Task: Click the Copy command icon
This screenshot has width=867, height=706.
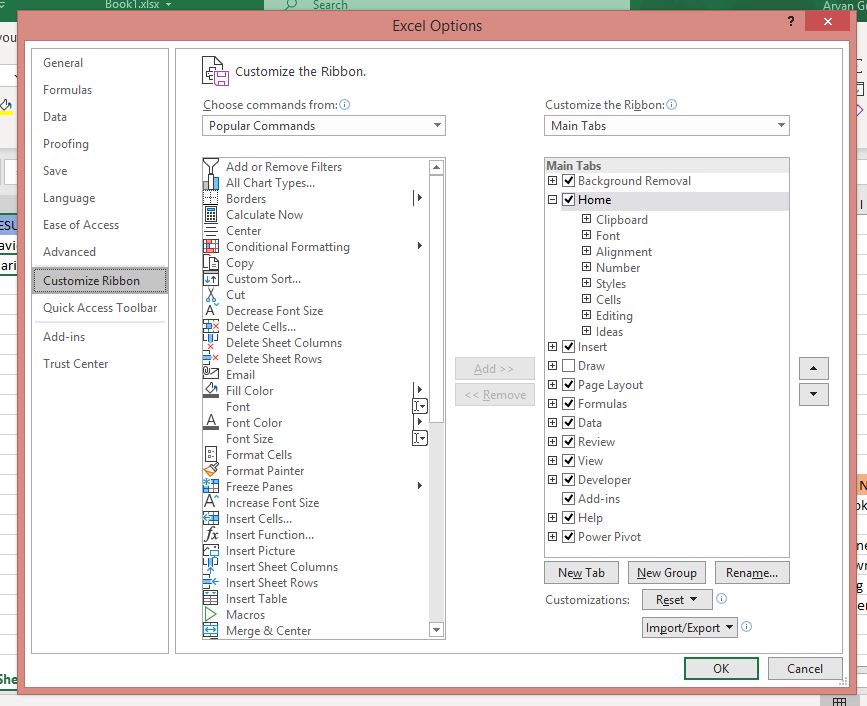Action: [x=211, y=263]
